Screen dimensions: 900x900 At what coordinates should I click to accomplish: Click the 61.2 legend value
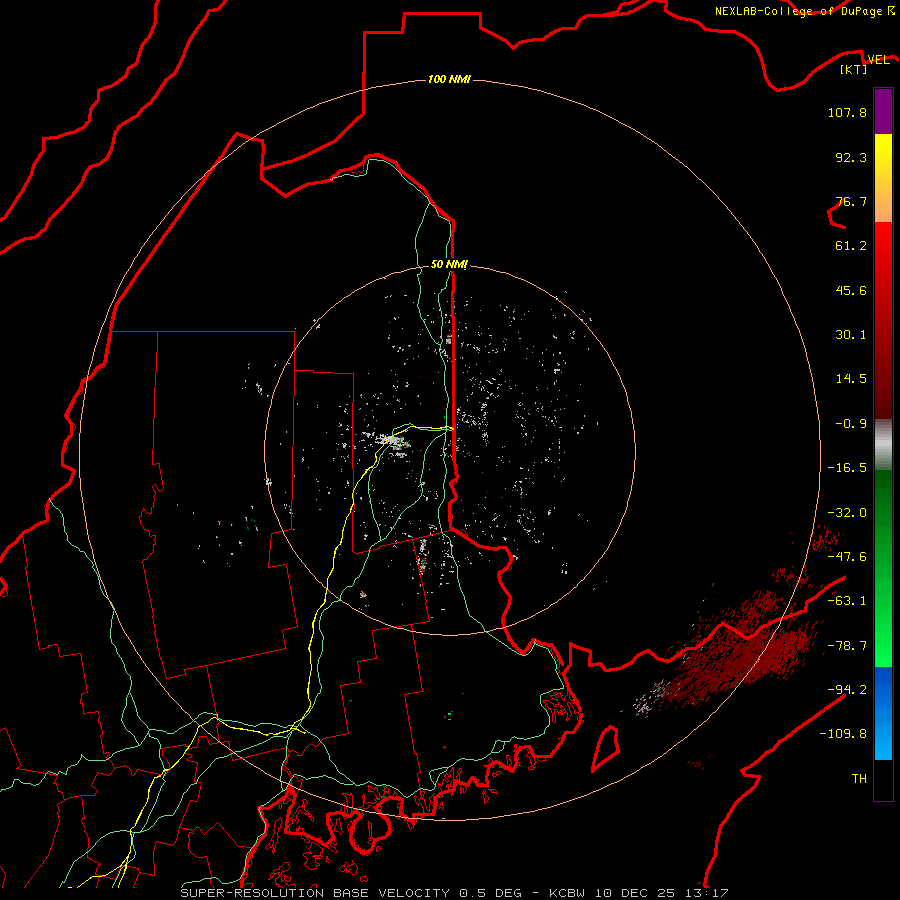pyautogui.click(x=851, y=246)
